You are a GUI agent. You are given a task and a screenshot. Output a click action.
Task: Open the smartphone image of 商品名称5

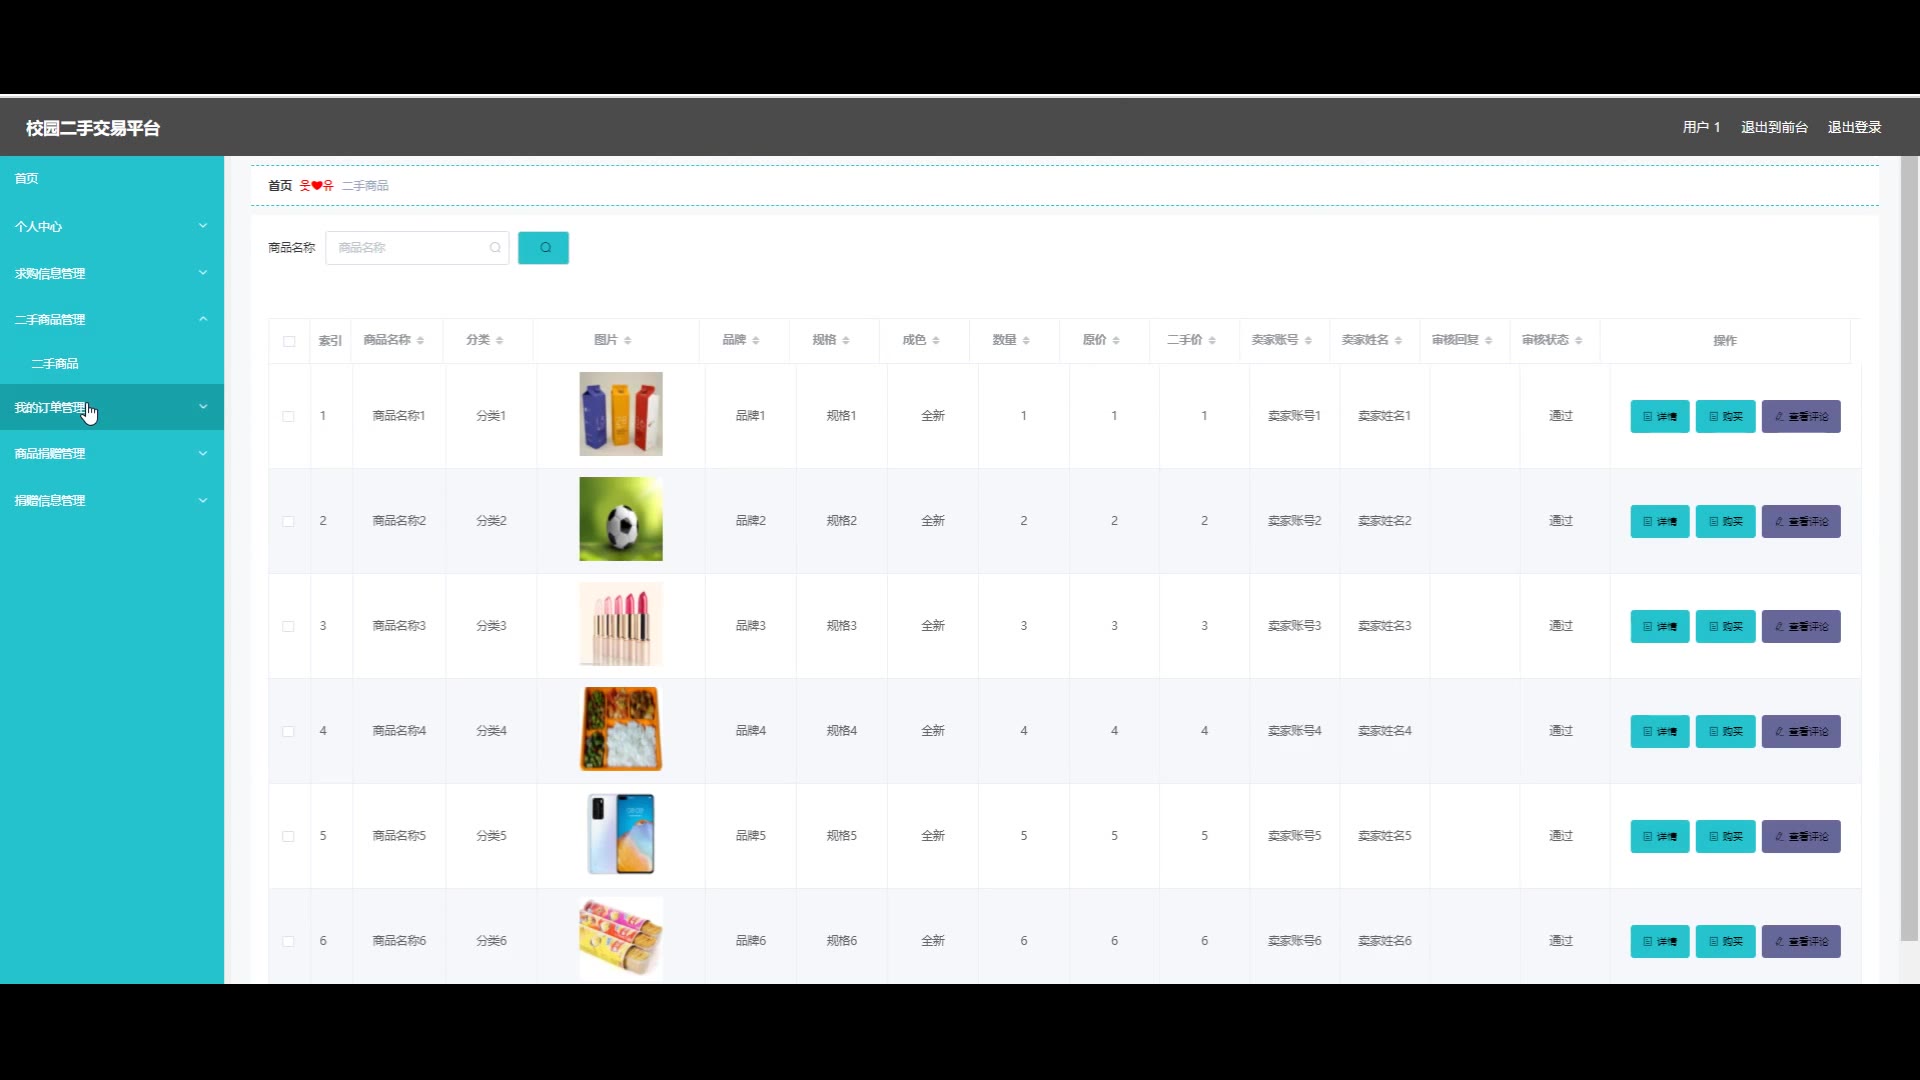(x=621, y=834)
